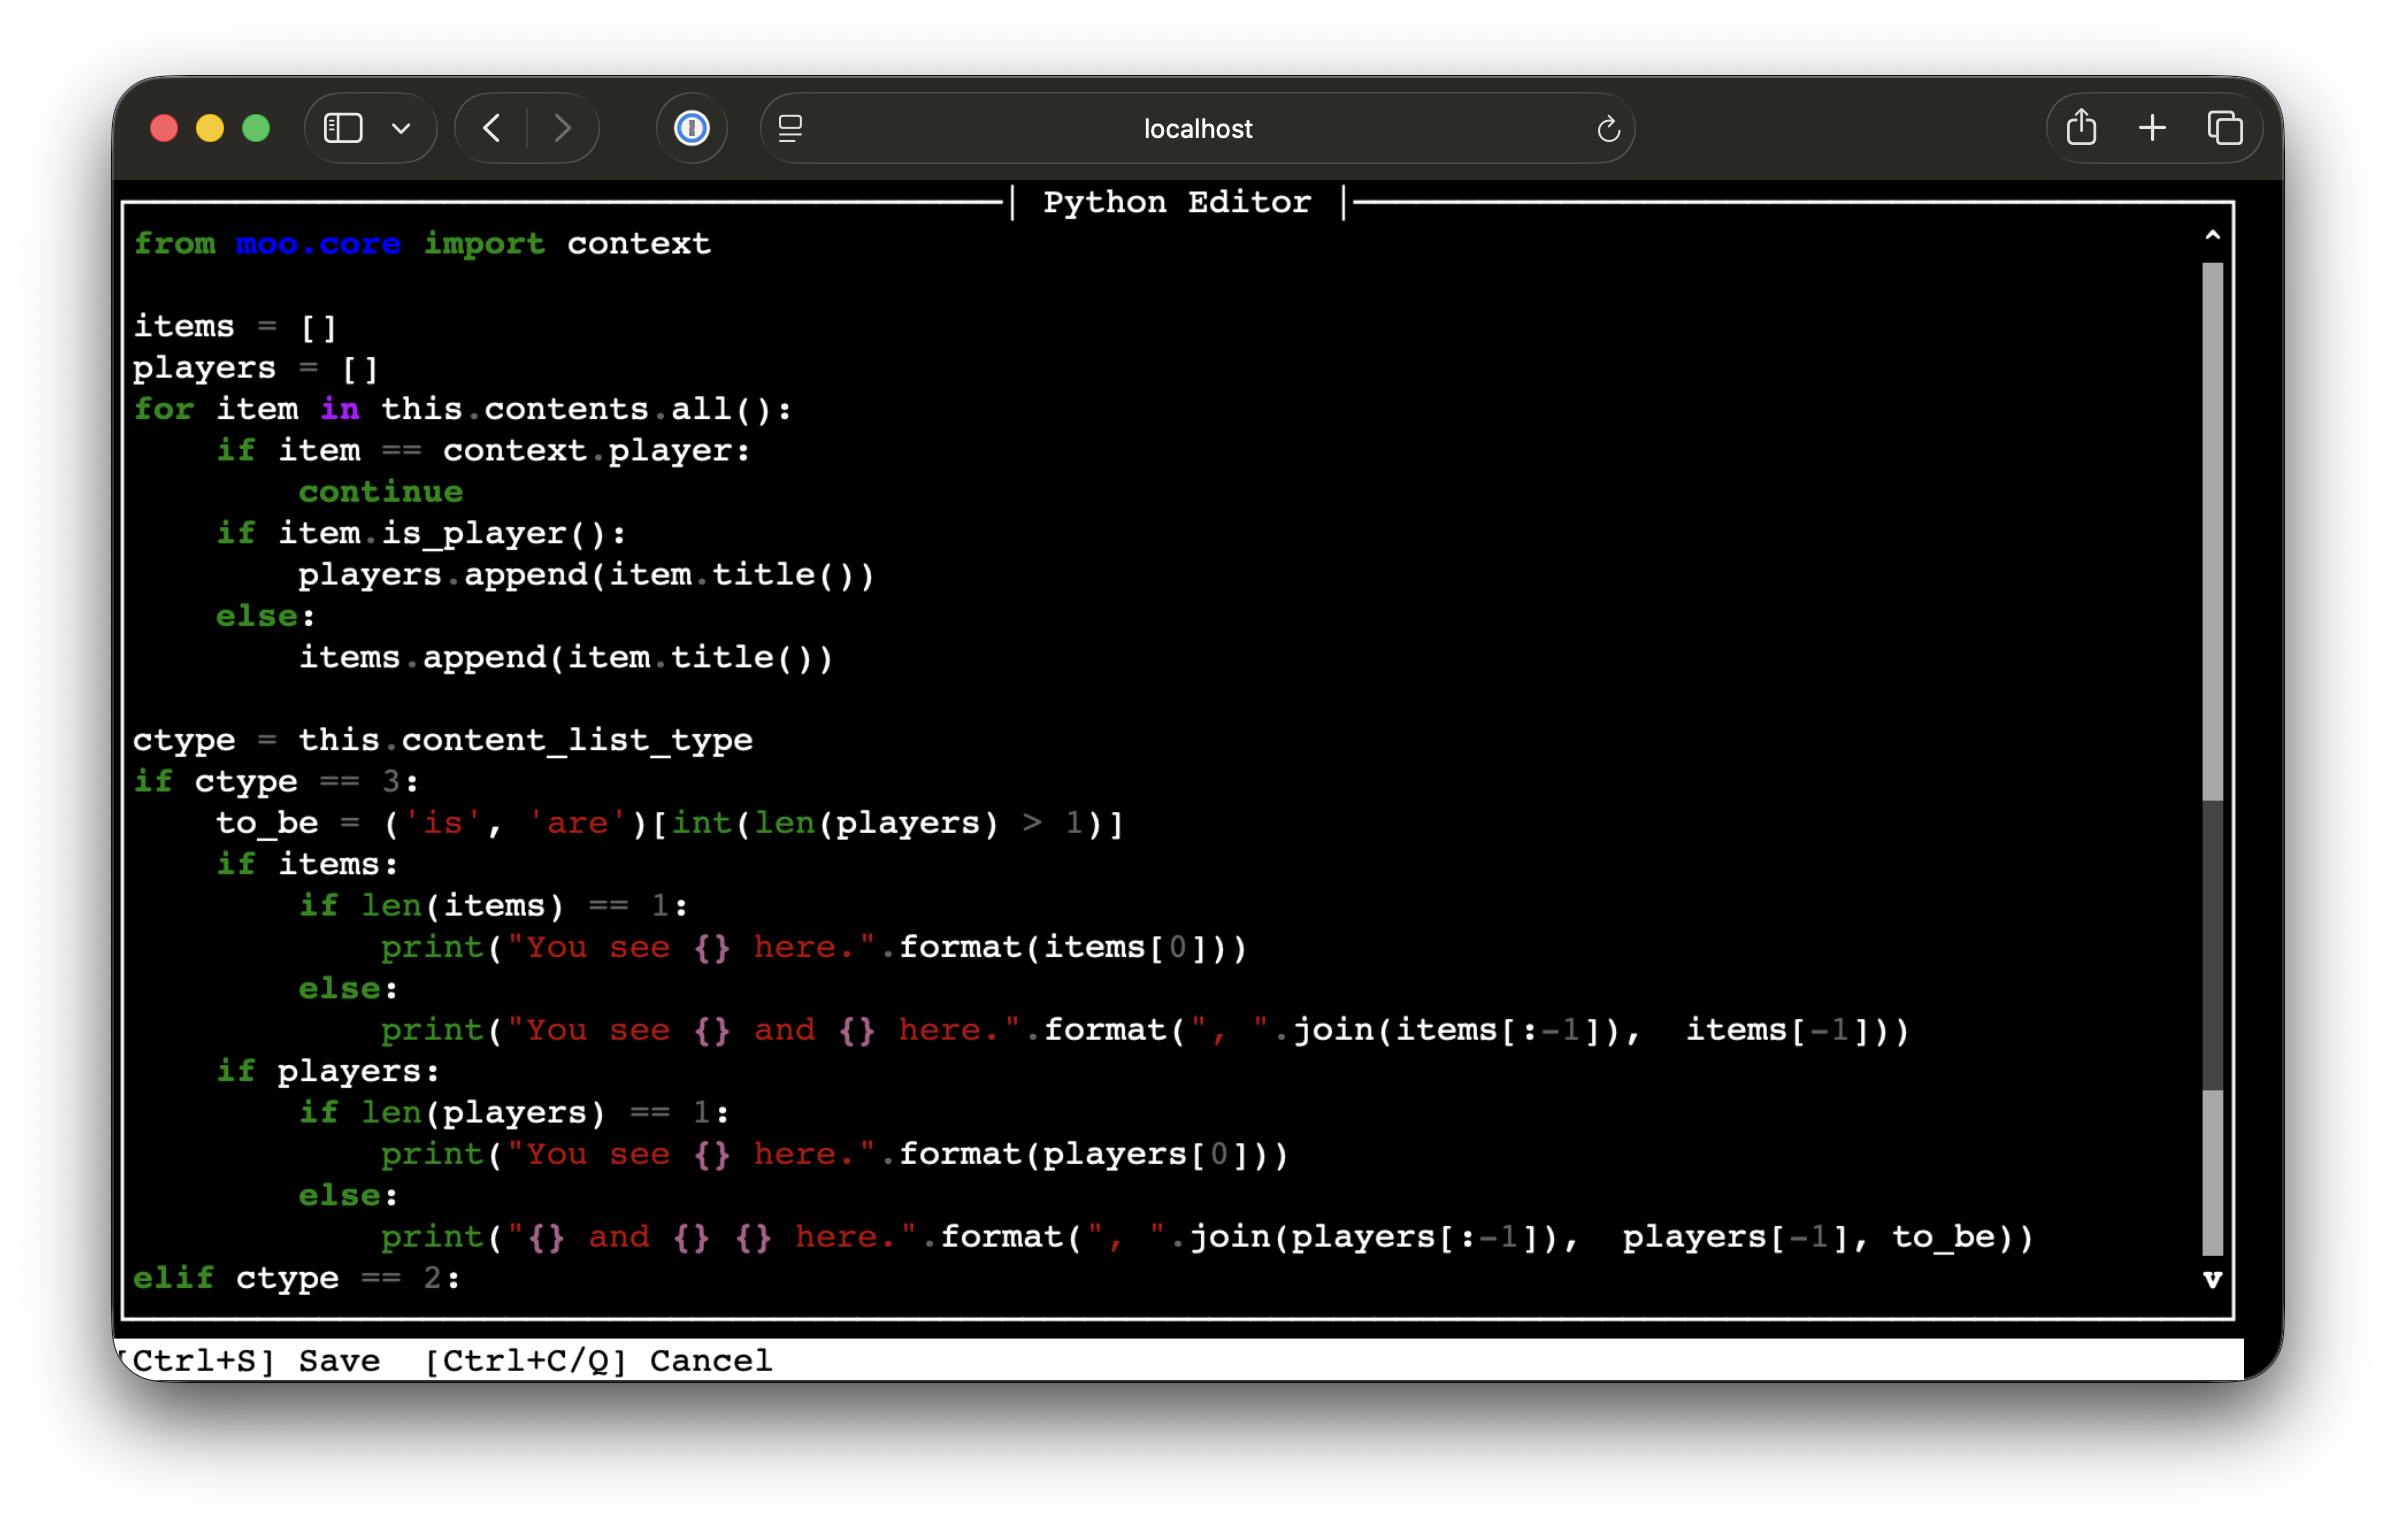The width and height of the screenshot is (2396, 1530).
Task: Open 1Password browser extension
Action: [691, 127]
